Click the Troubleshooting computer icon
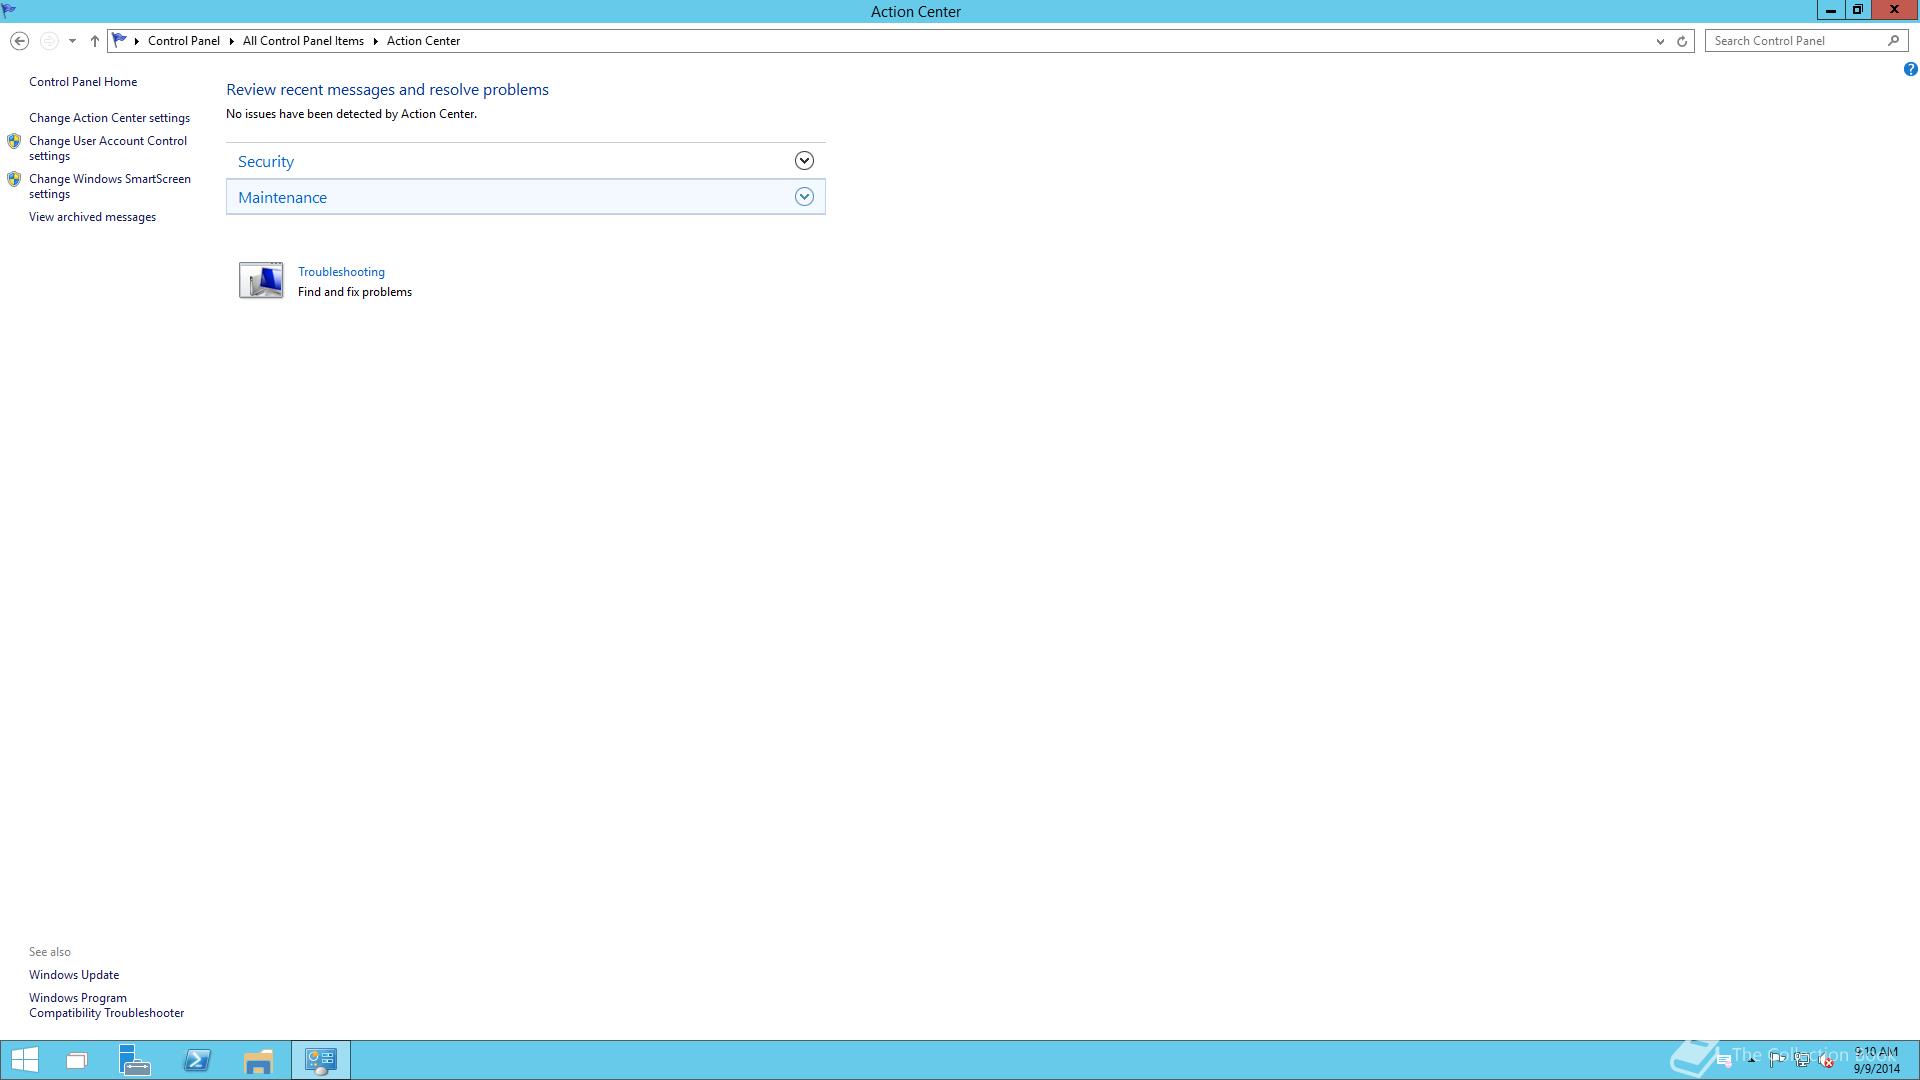The image size is (1920, 1080). pyautogui.click(x=261, y=280)
